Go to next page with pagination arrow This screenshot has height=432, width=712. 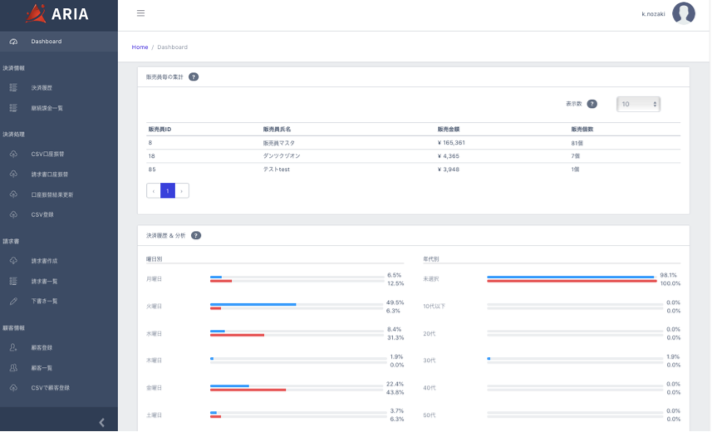(x=182, y=190)
